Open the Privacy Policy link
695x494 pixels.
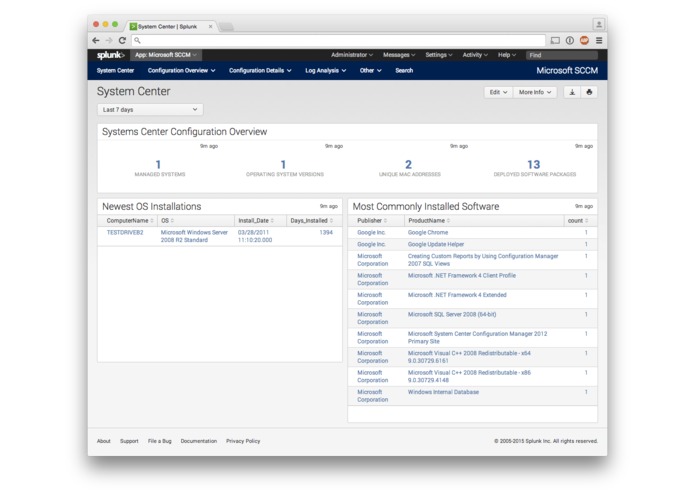(x=243, y=441)
